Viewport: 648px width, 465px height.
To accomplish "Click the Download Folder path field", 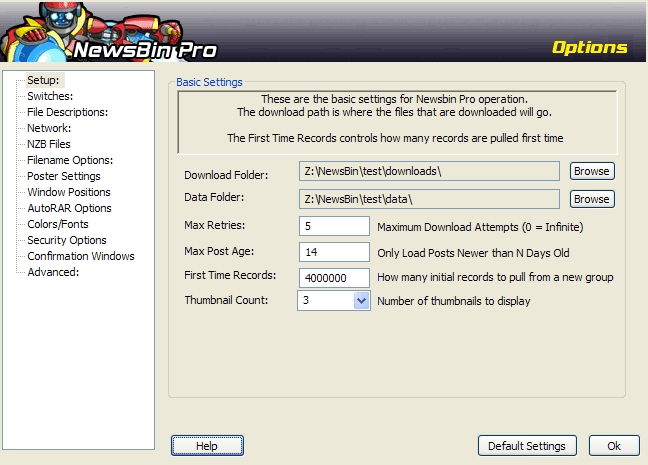I will [429, 171].
